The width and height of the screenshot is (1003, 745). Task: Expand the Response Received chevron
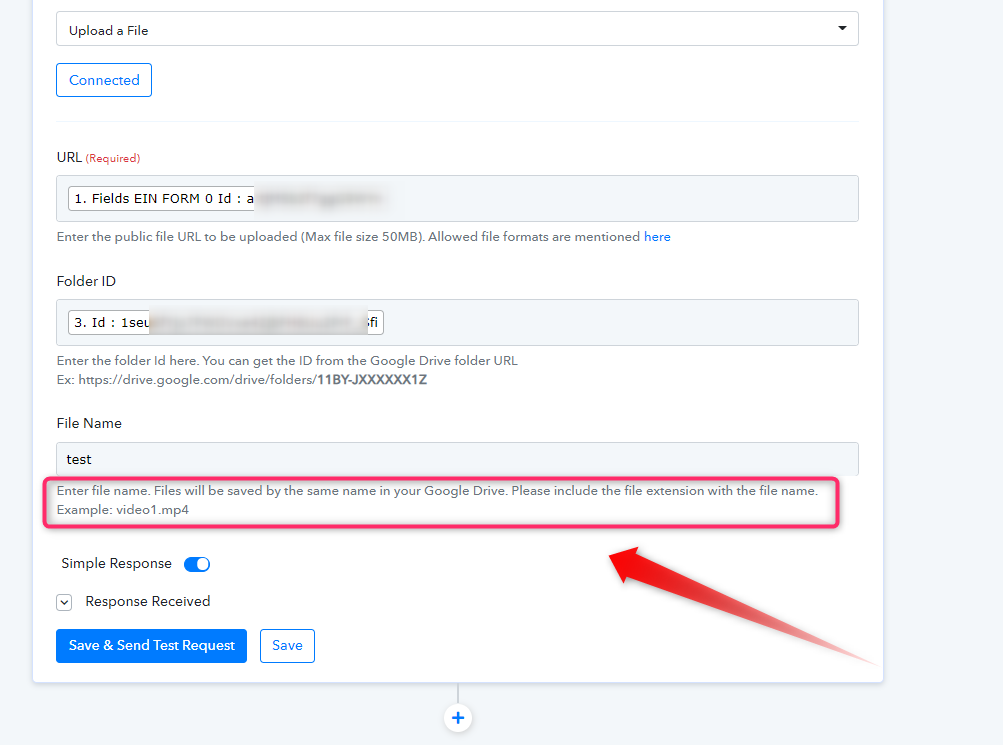[x=64, y=602]
